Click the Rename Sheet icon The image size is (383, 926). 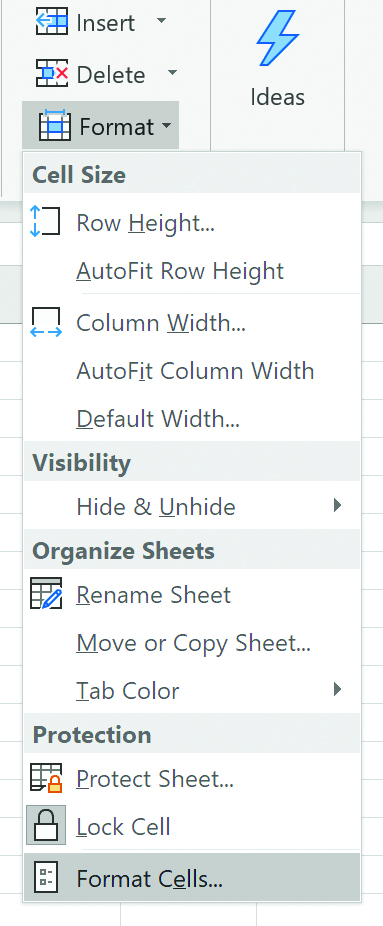click(45, 594)
